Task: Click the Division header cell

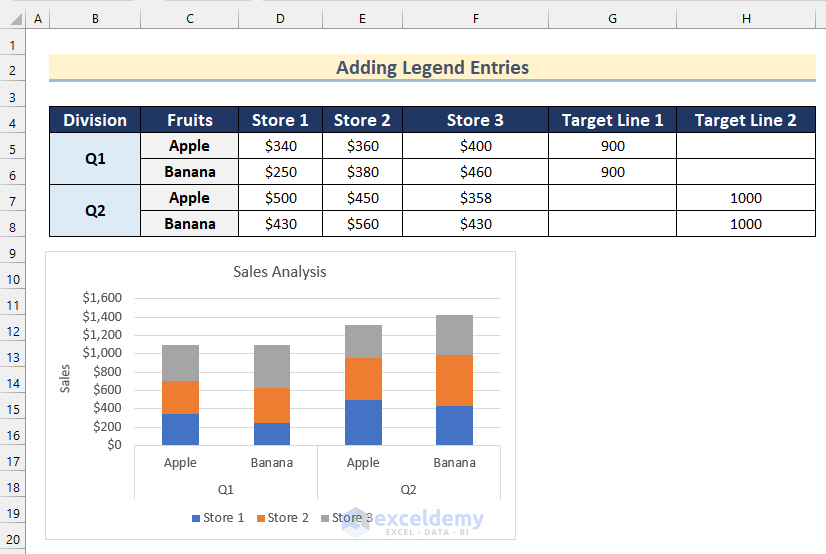Action: 95,120
